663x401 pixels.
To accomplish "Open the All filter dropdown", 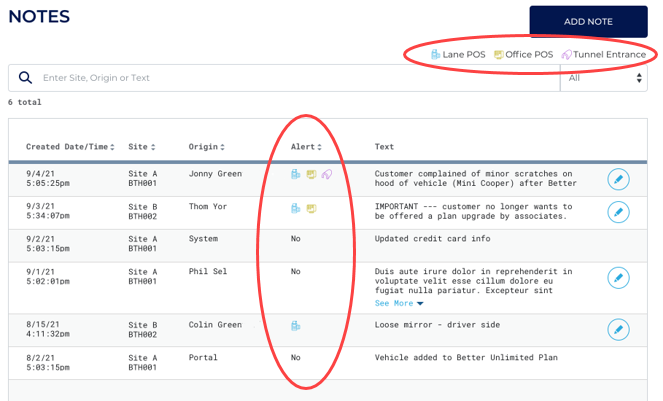I will (604, 78).
